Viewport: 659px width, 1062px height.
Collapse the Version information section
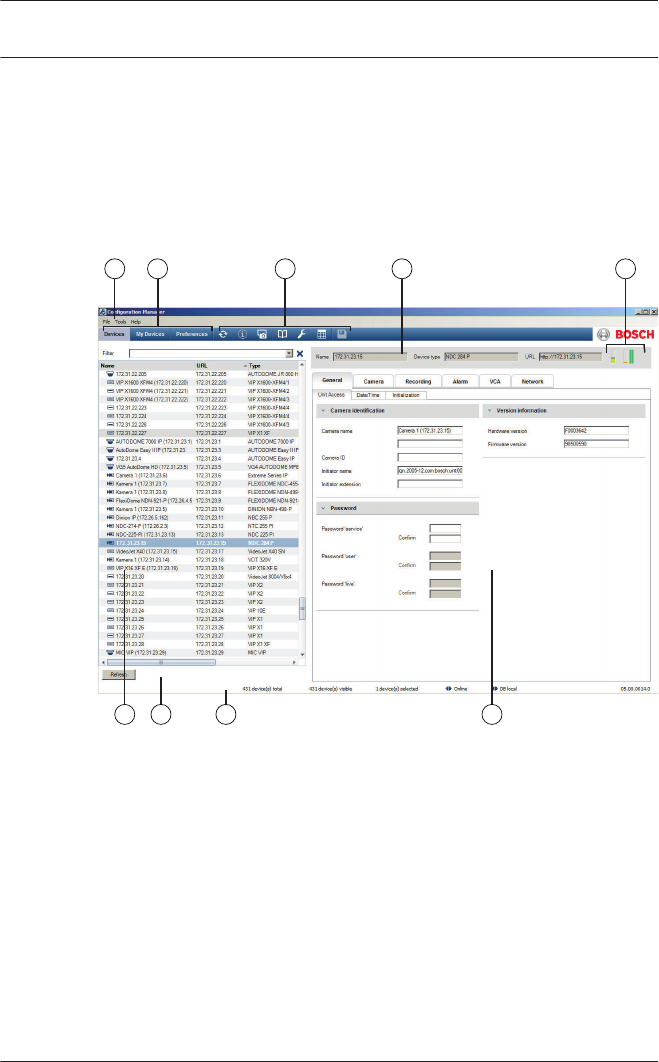click(x=489, y=410)
